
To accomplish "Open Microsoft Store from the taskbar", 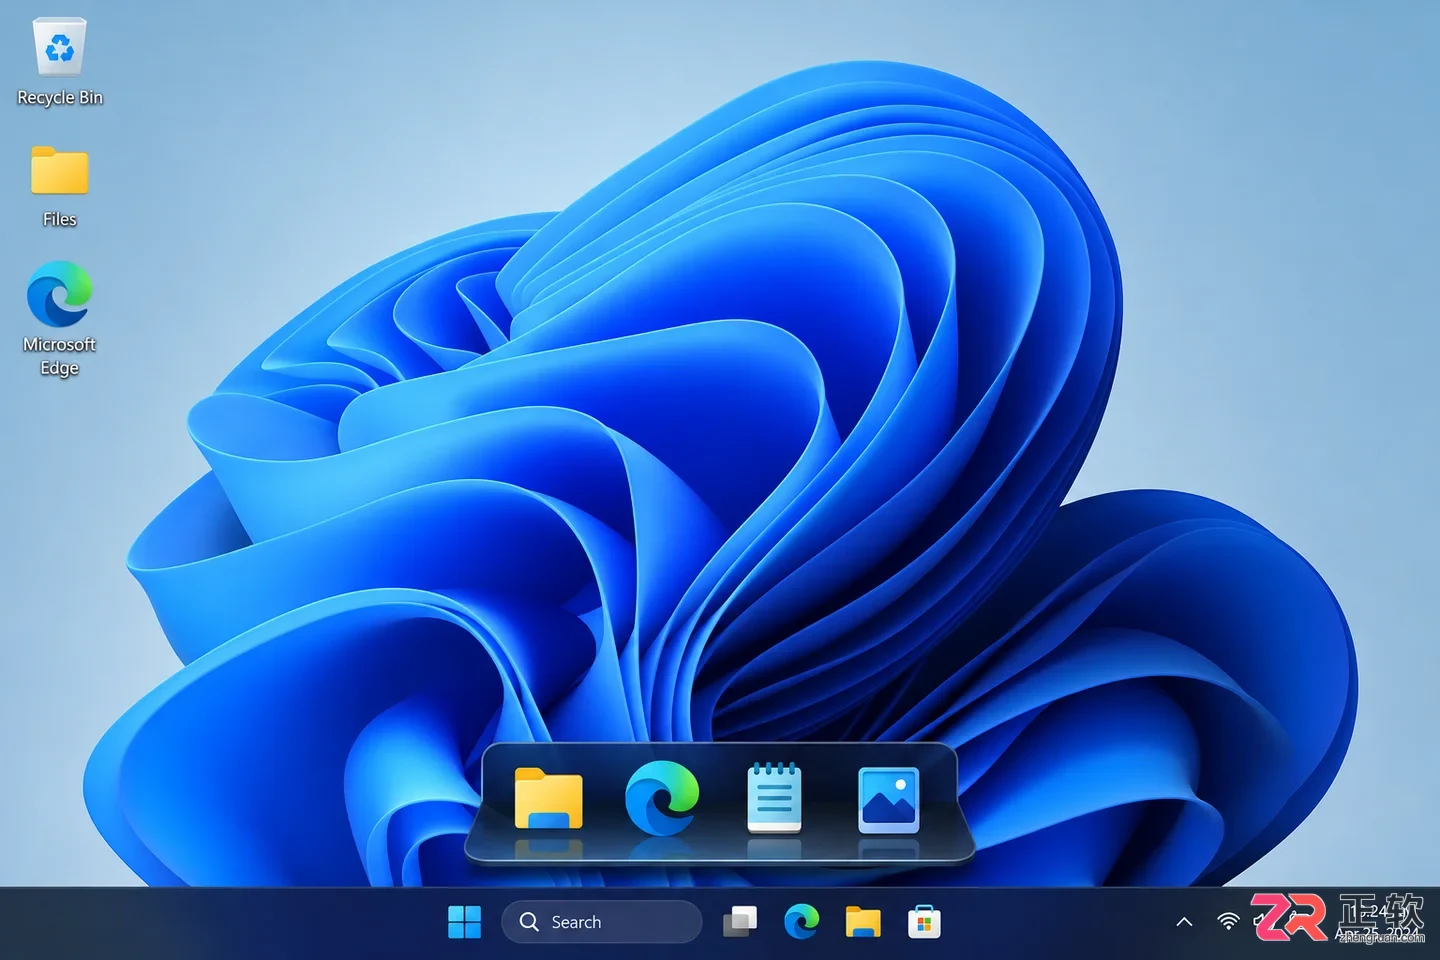I will 924,922.
